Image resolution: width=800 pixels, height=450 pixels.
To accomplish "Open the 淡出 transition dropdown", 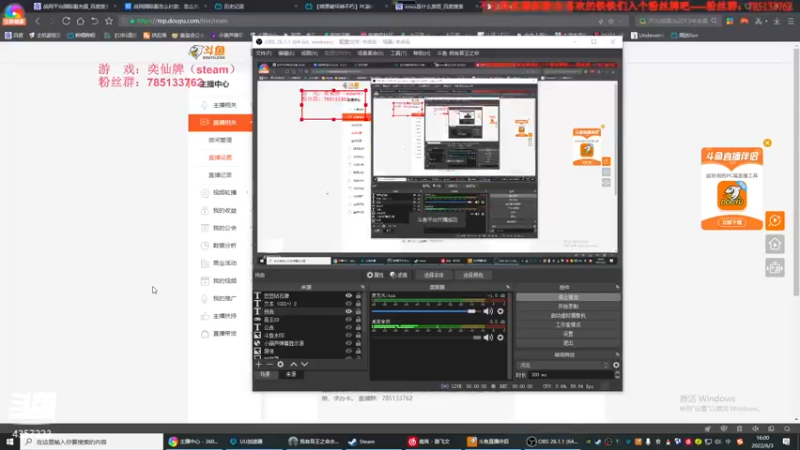I will coord(563,365).
